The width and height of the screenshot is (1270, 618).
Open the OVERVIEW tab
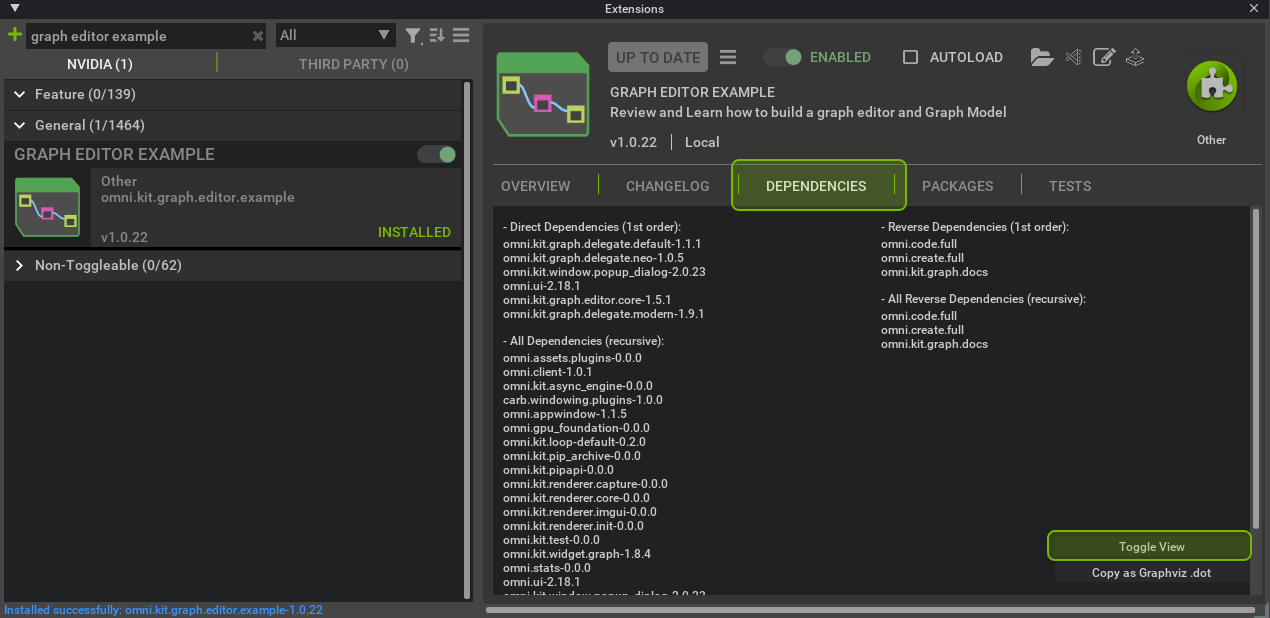[x=536, y=186]
